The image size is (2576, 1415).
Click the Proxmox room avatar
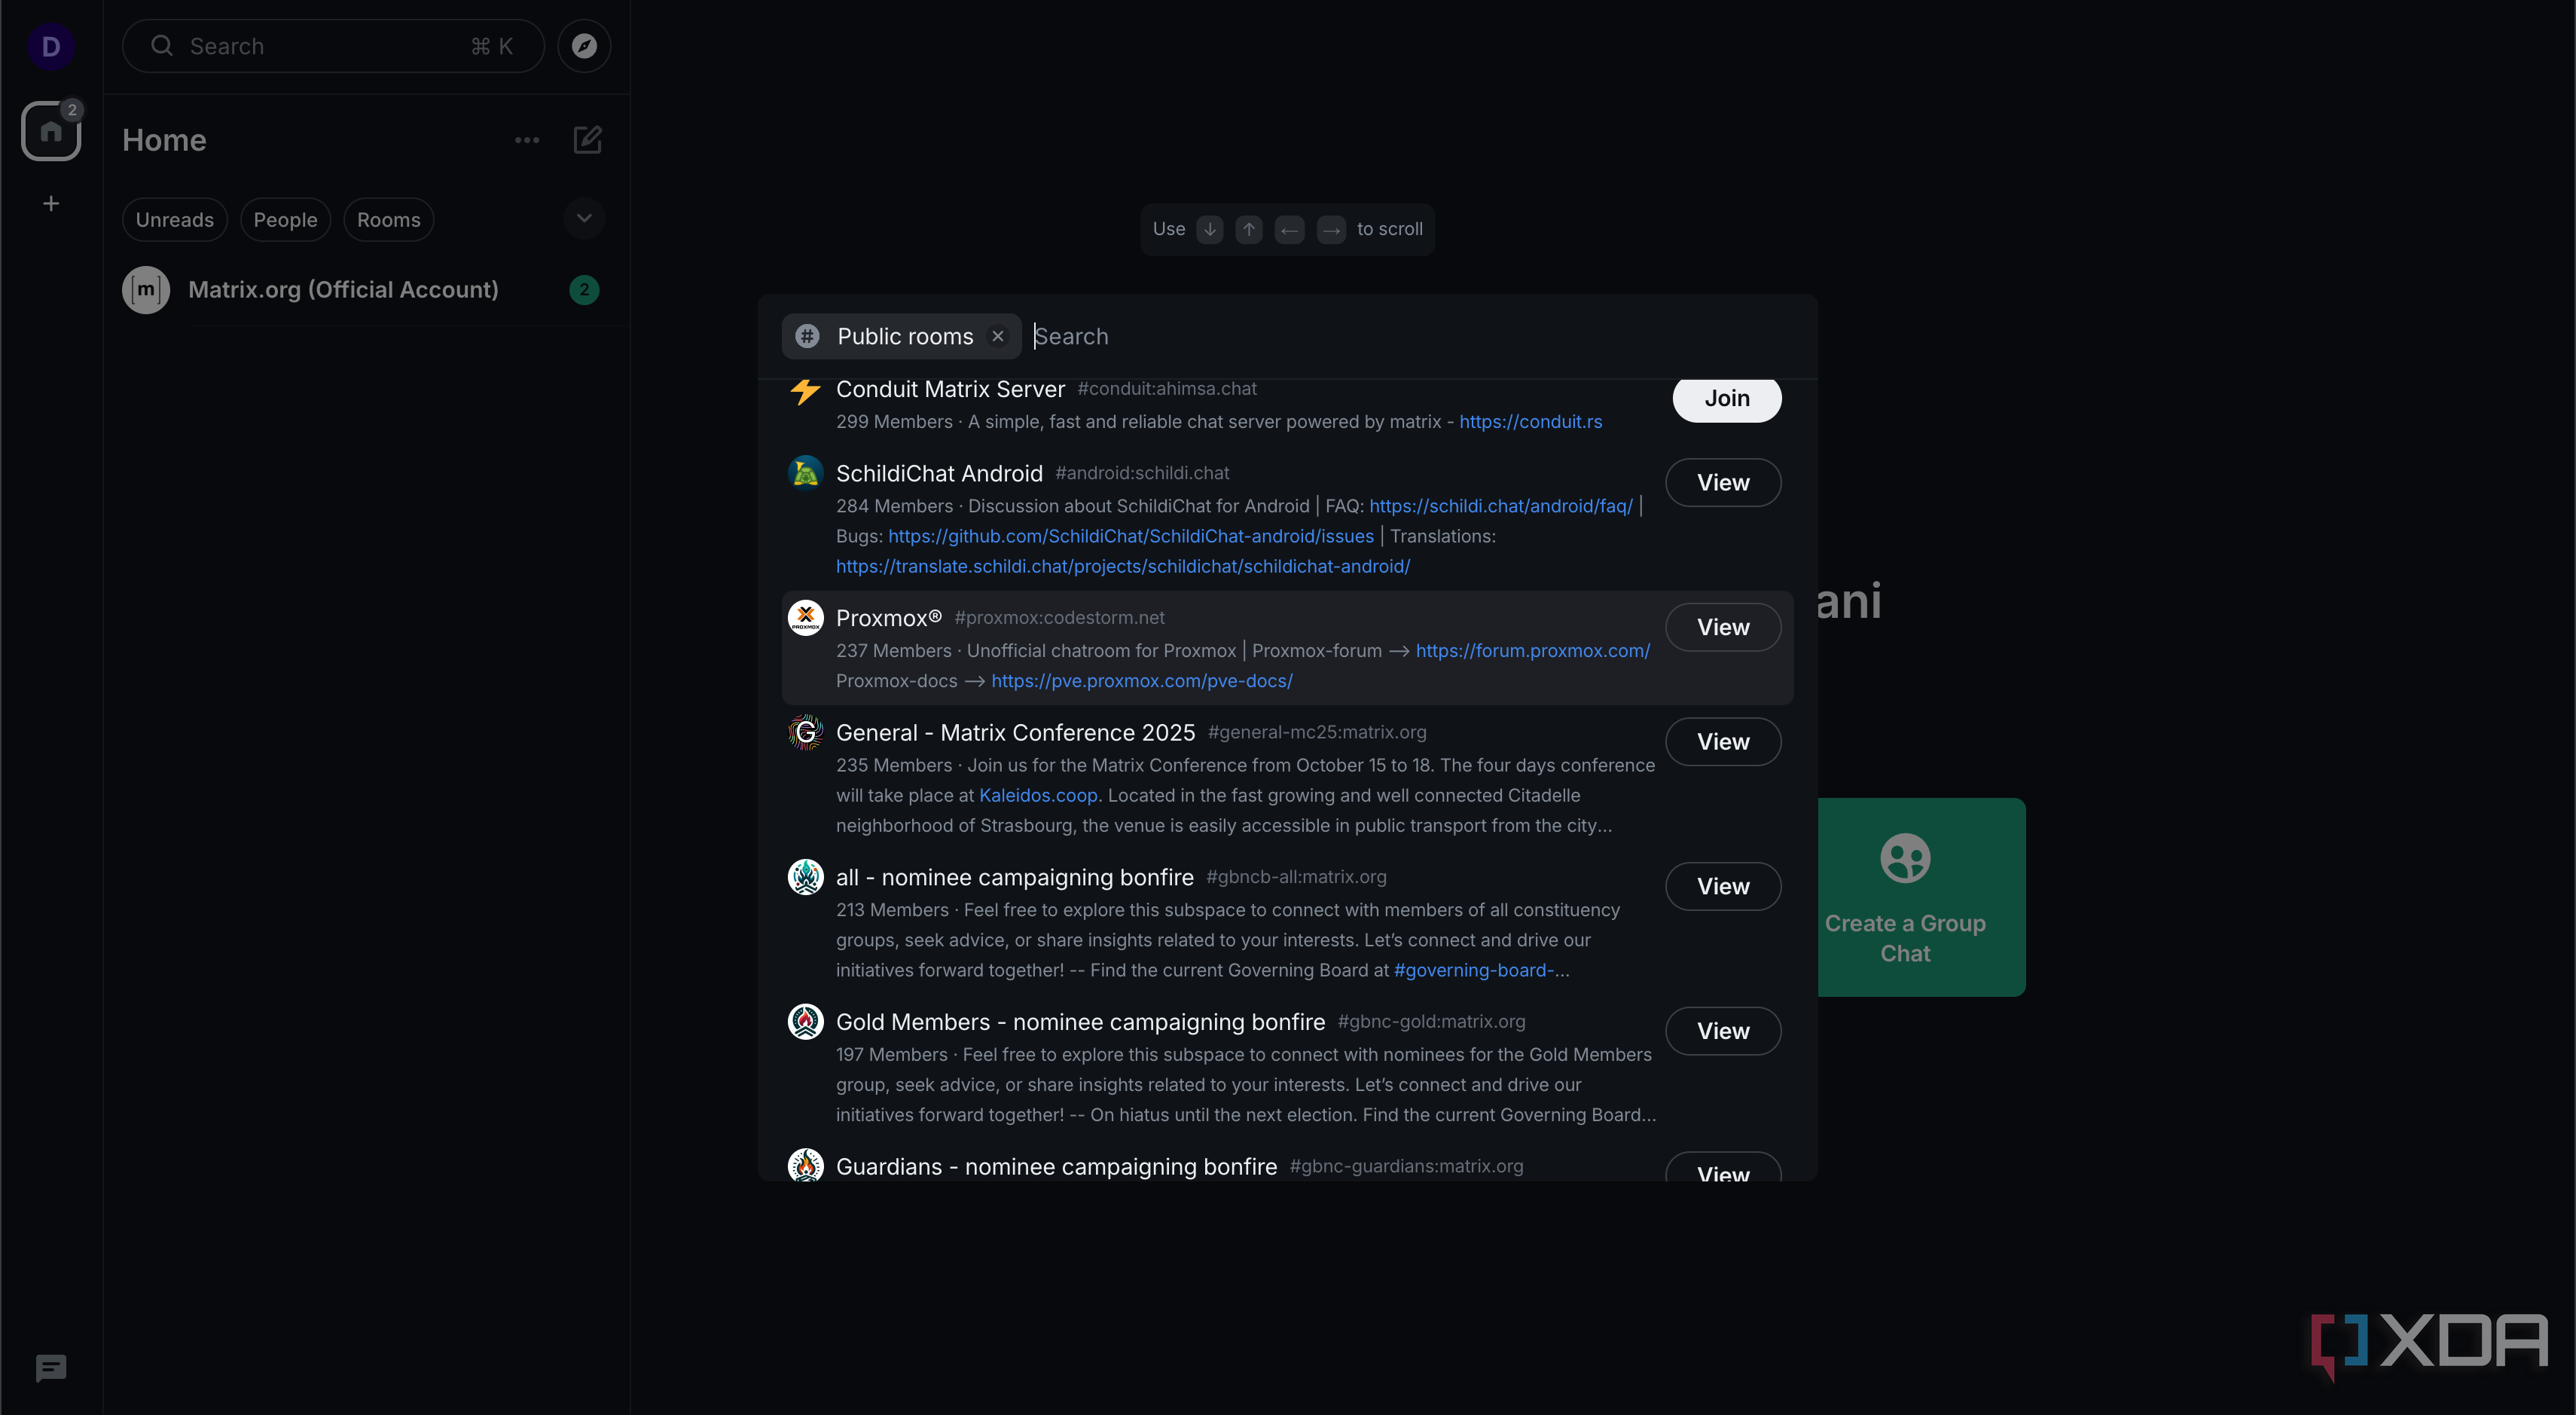(805, 618)
